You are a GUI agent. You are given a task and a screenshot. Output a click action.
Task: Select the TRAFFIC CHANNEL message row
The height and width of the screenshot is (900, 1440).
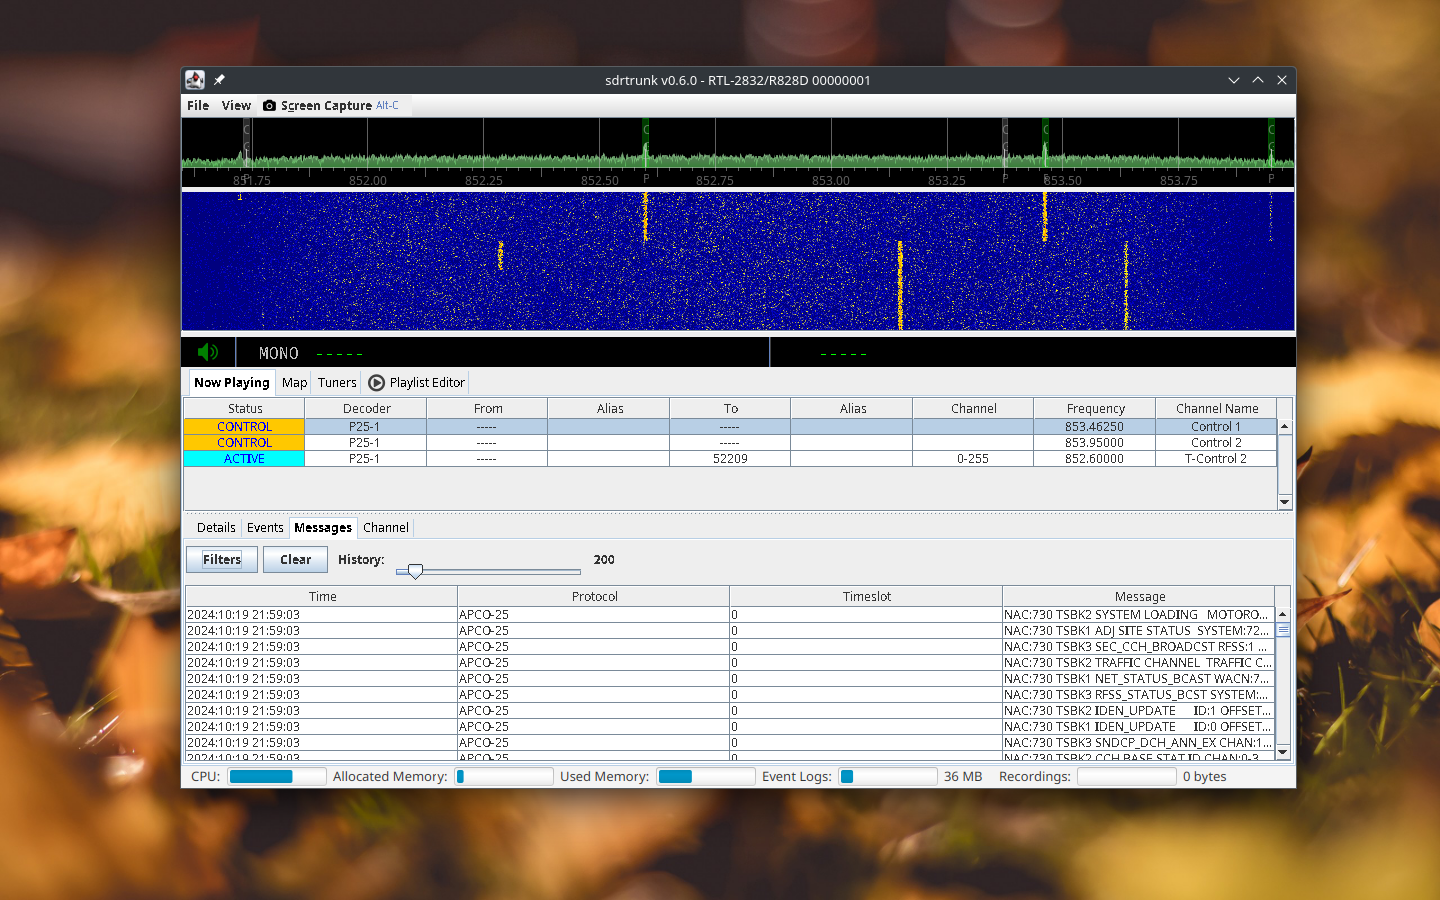click(x=730, y=663)
